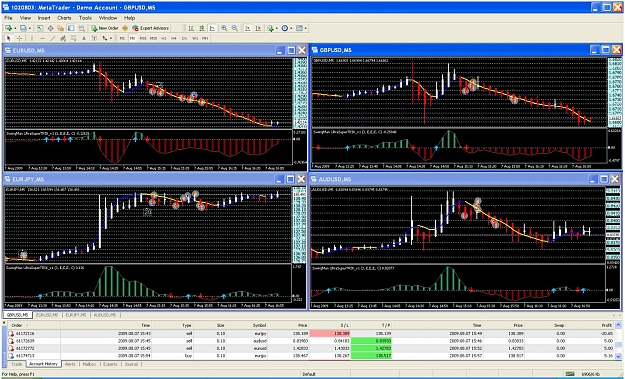Toggle the Chart Shift icon

click(x=258, y=28)
